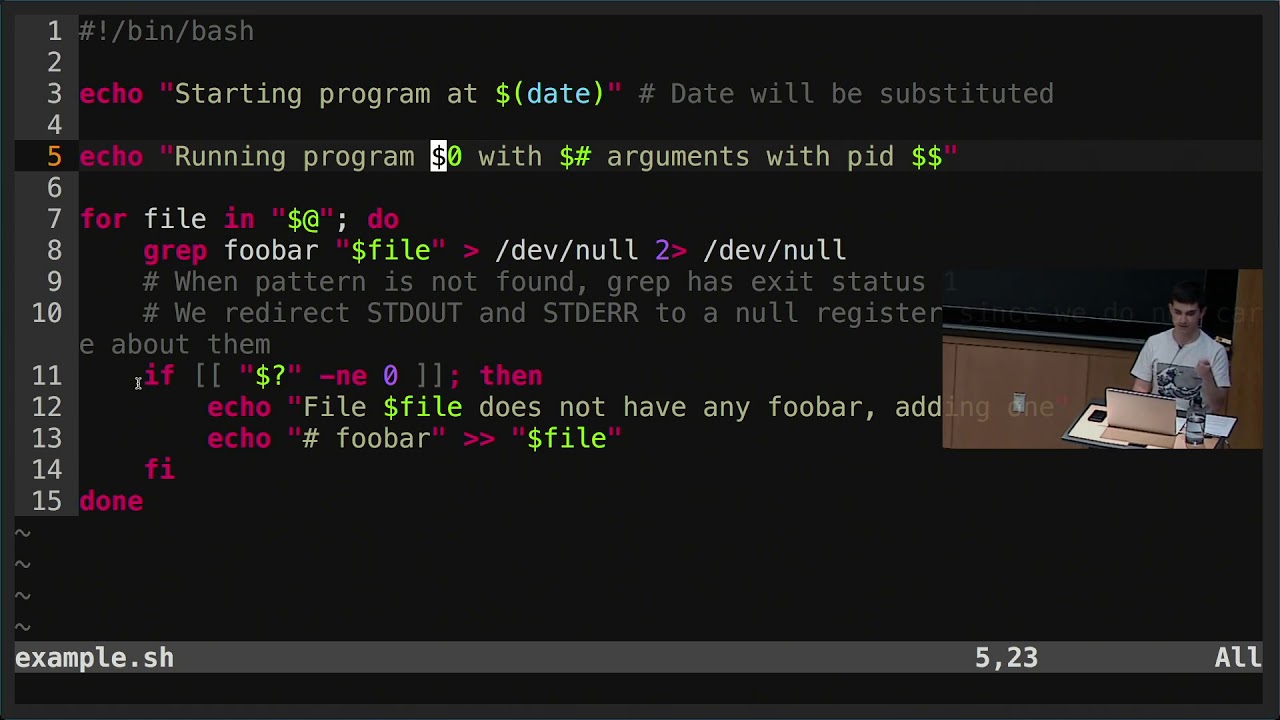Click the ">>" append operator on line 13
The width and height of the screenshot is (1280, 720).
click(479, 438)
